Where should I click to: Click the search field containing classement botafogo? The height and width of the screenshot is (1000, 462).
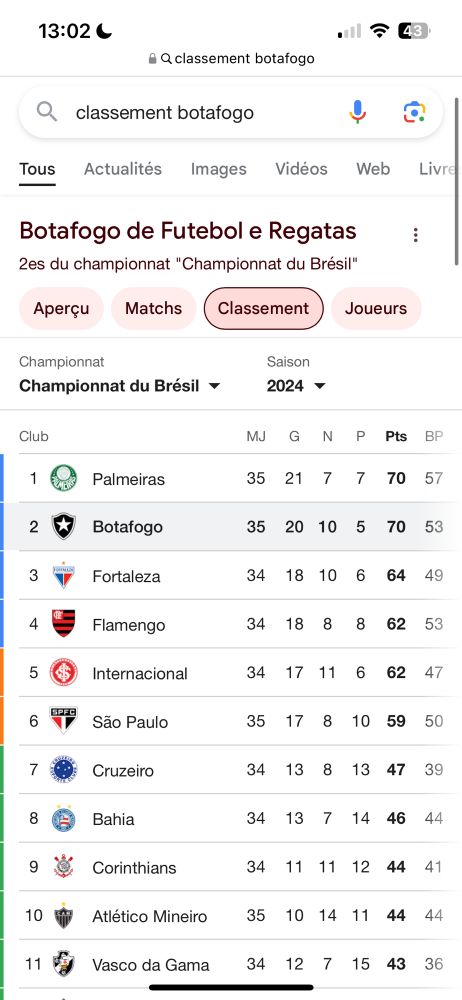point(231,112)
